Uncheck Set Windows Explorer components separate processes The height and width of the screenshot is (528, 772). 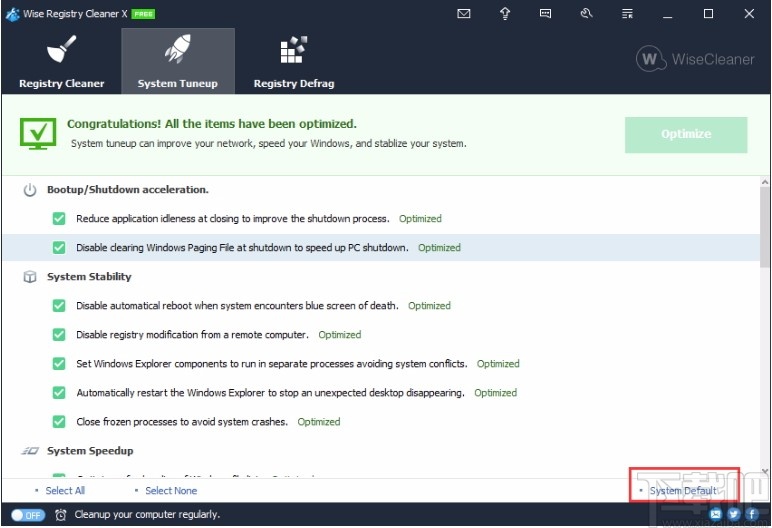(59, 363)
